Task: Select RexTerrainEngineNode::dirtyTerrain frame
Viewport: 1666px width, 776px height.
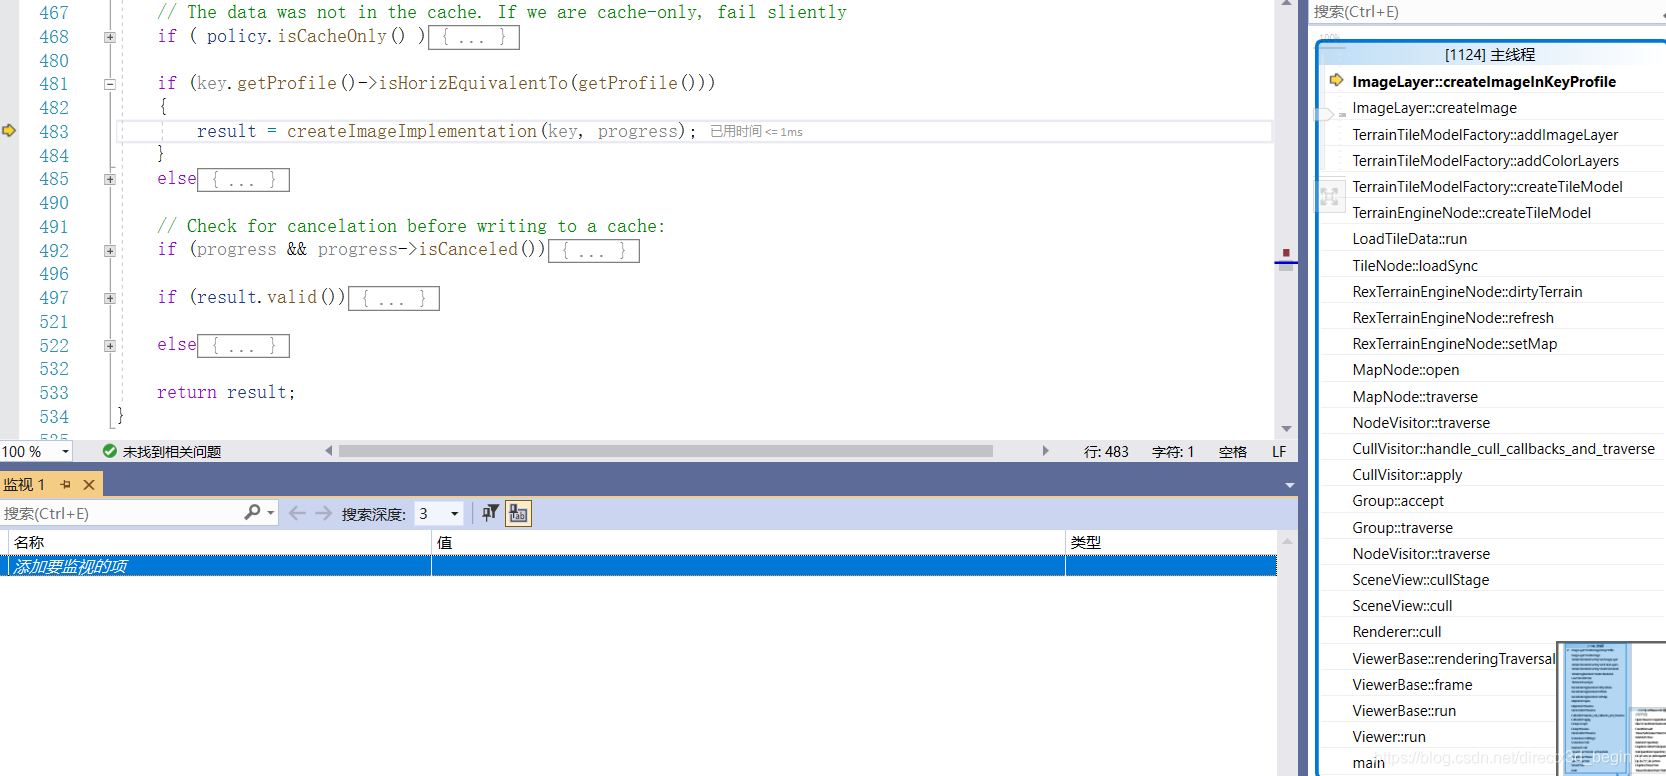Action: [1467, 291]
